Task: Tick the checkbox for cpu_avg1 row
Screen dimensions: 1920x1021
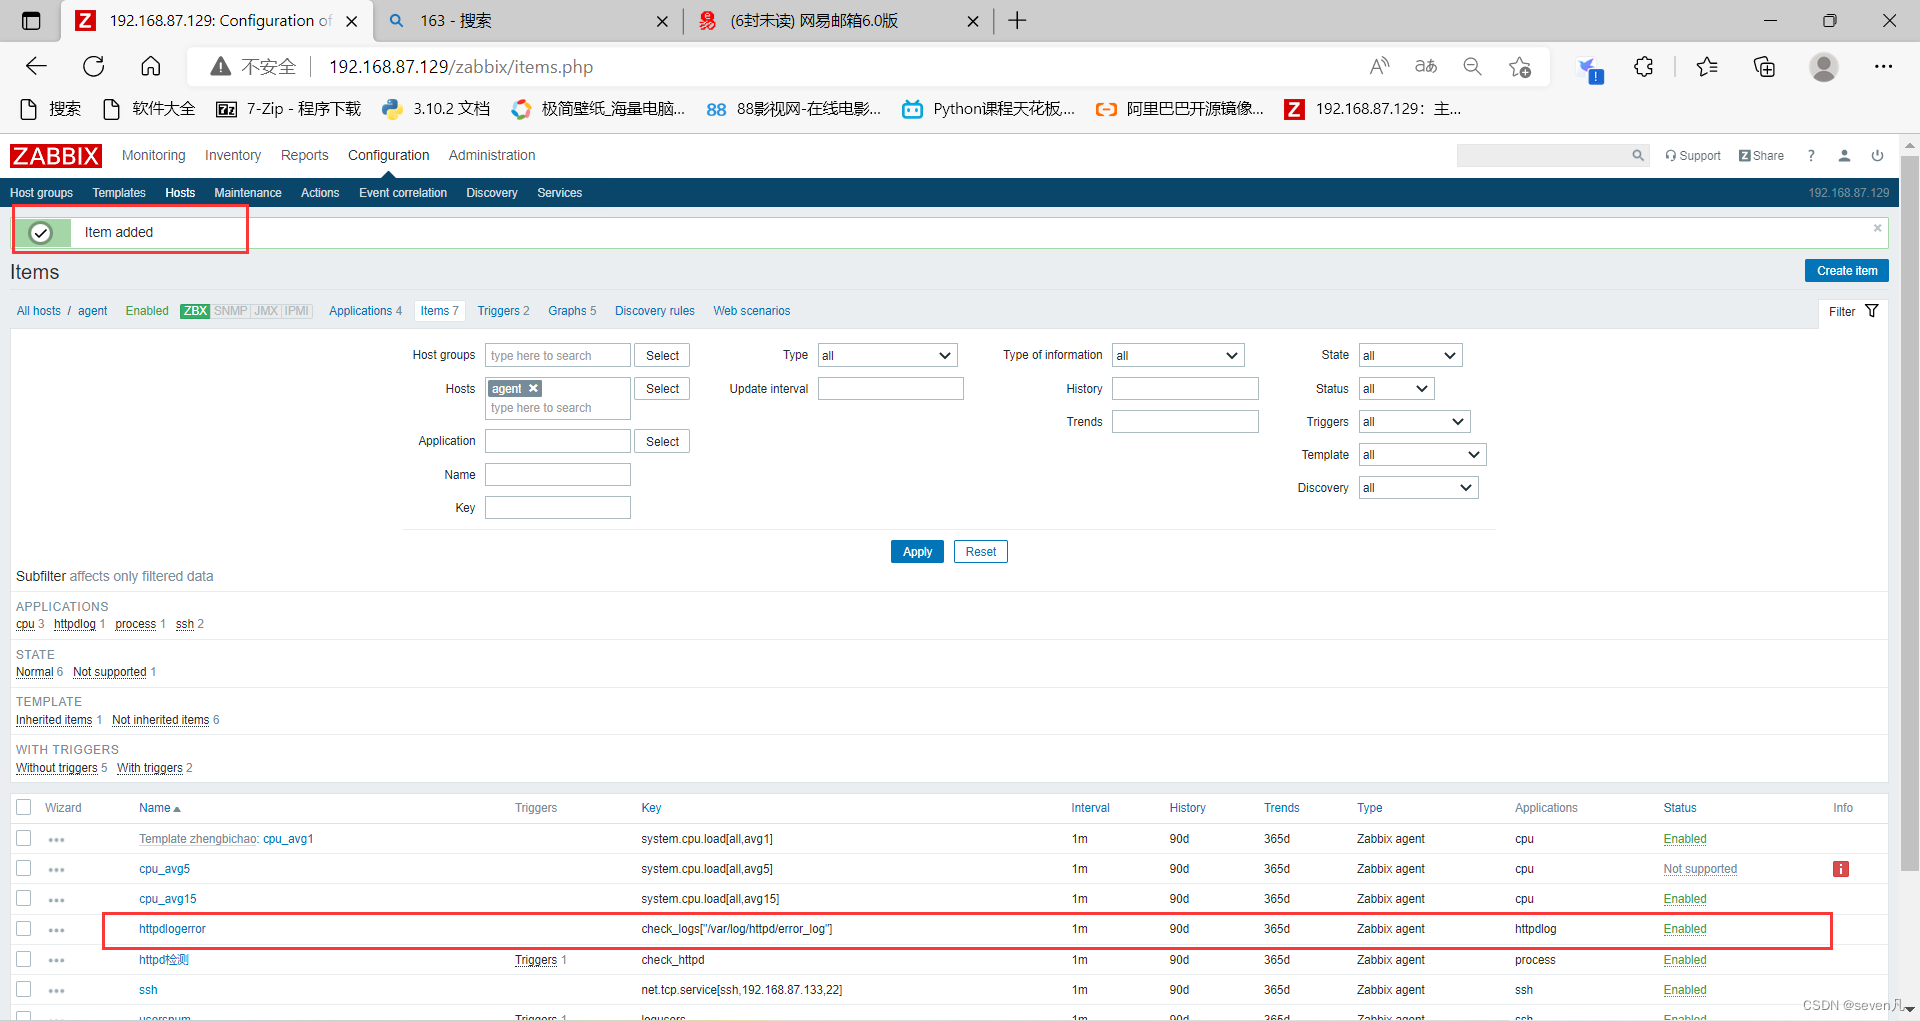Action: (24, 838)
